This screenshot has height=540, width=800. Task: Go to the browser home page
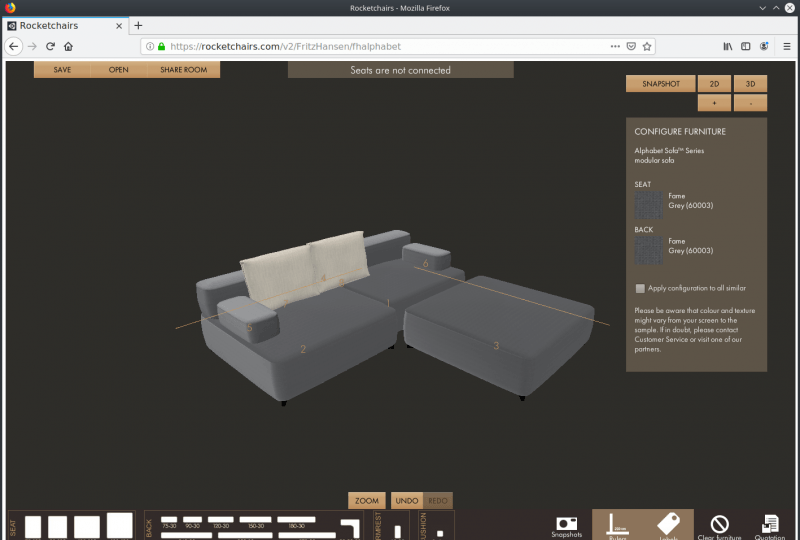pos(68,46)
